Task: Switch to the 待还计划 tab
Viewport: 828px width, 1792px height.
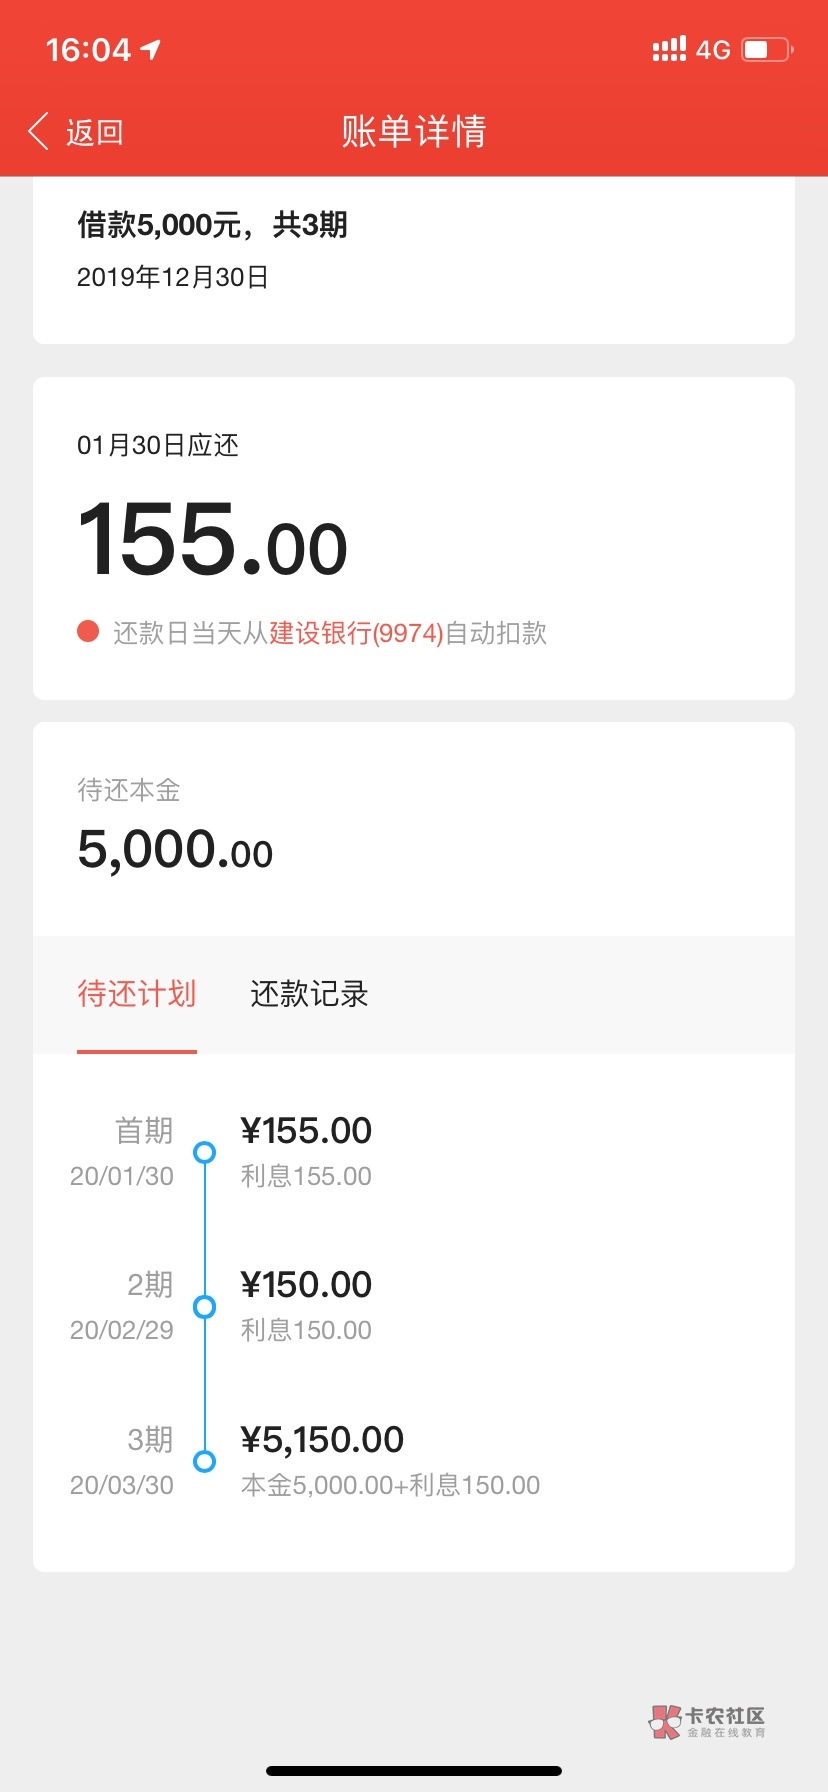Action: tap(137, 994)
